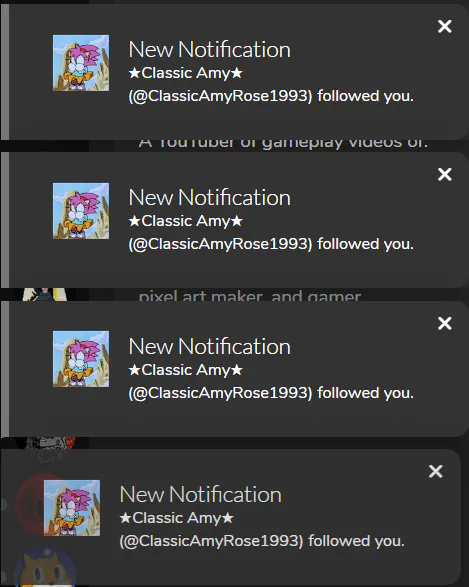The width and height of the screenshot is (469, 587).
Task: Click the 'pixel art maker, and gamer' bio text
Action: [x=250, y=296]
